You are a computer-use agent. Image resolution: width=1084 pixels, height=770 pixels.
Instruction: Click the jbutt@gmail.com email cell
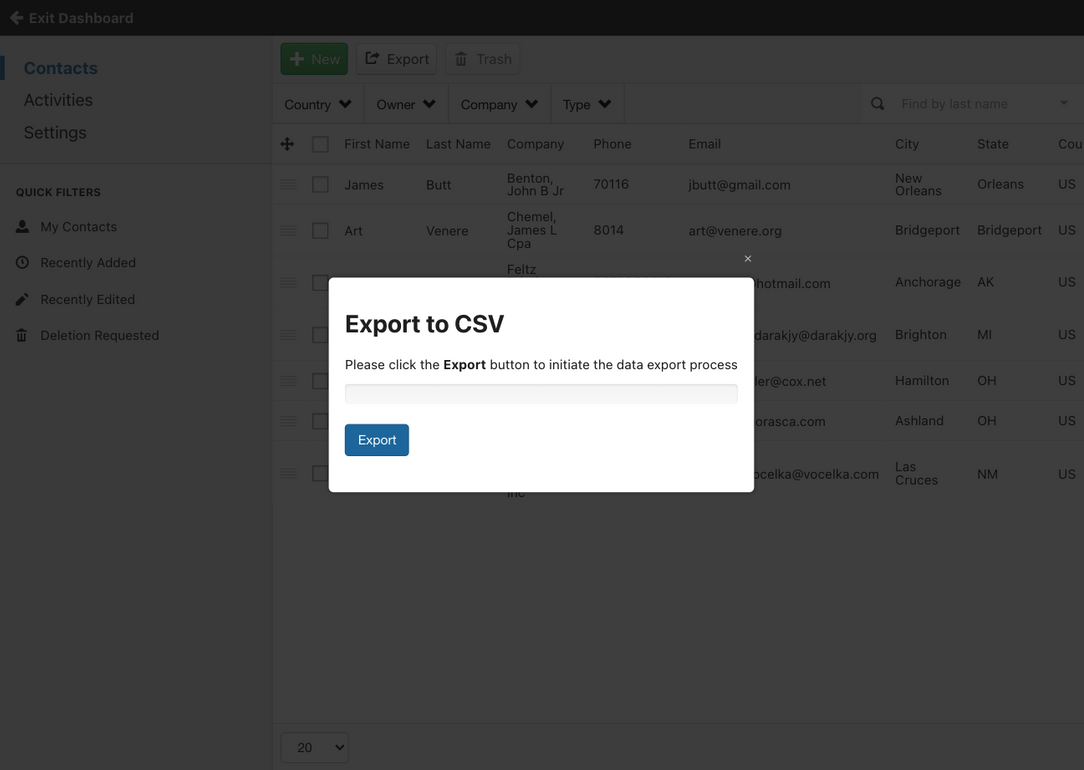pyautogui.click(x=740, y=185)
